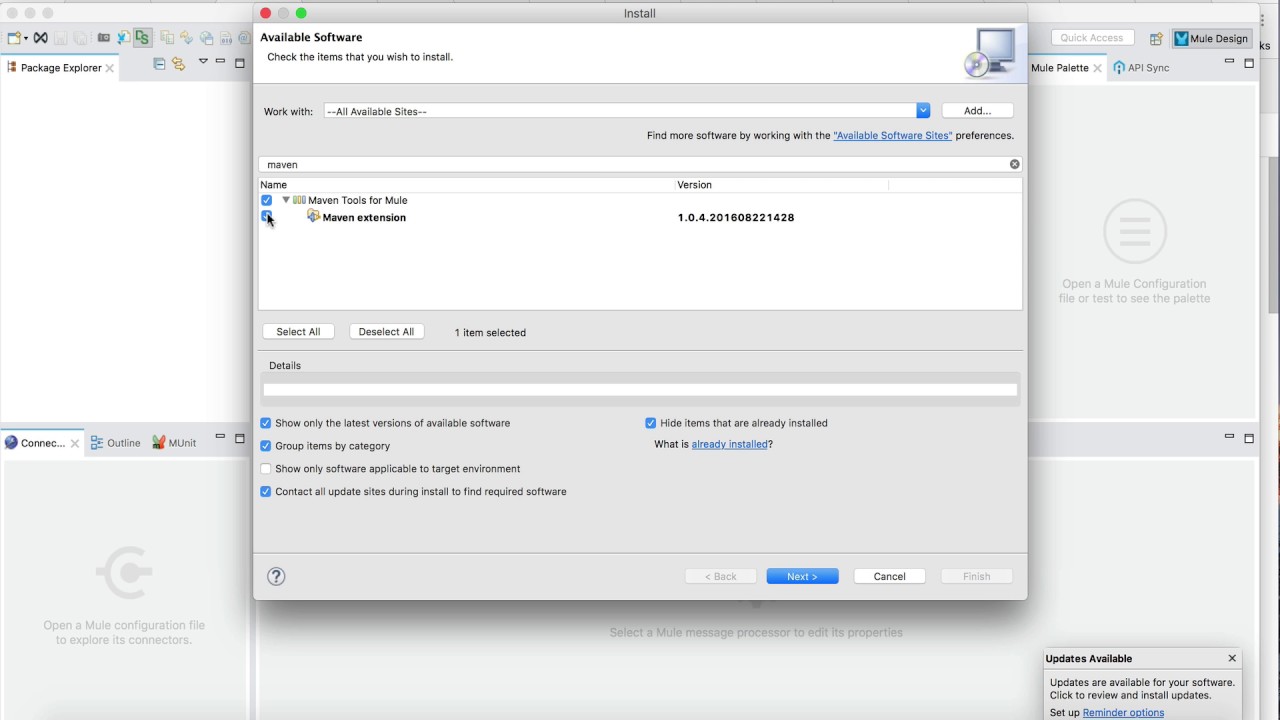Click the sync arrows icon in the main toolbar
The height and width of the screenshot is (720, 1280).
[x=186, y=38]
